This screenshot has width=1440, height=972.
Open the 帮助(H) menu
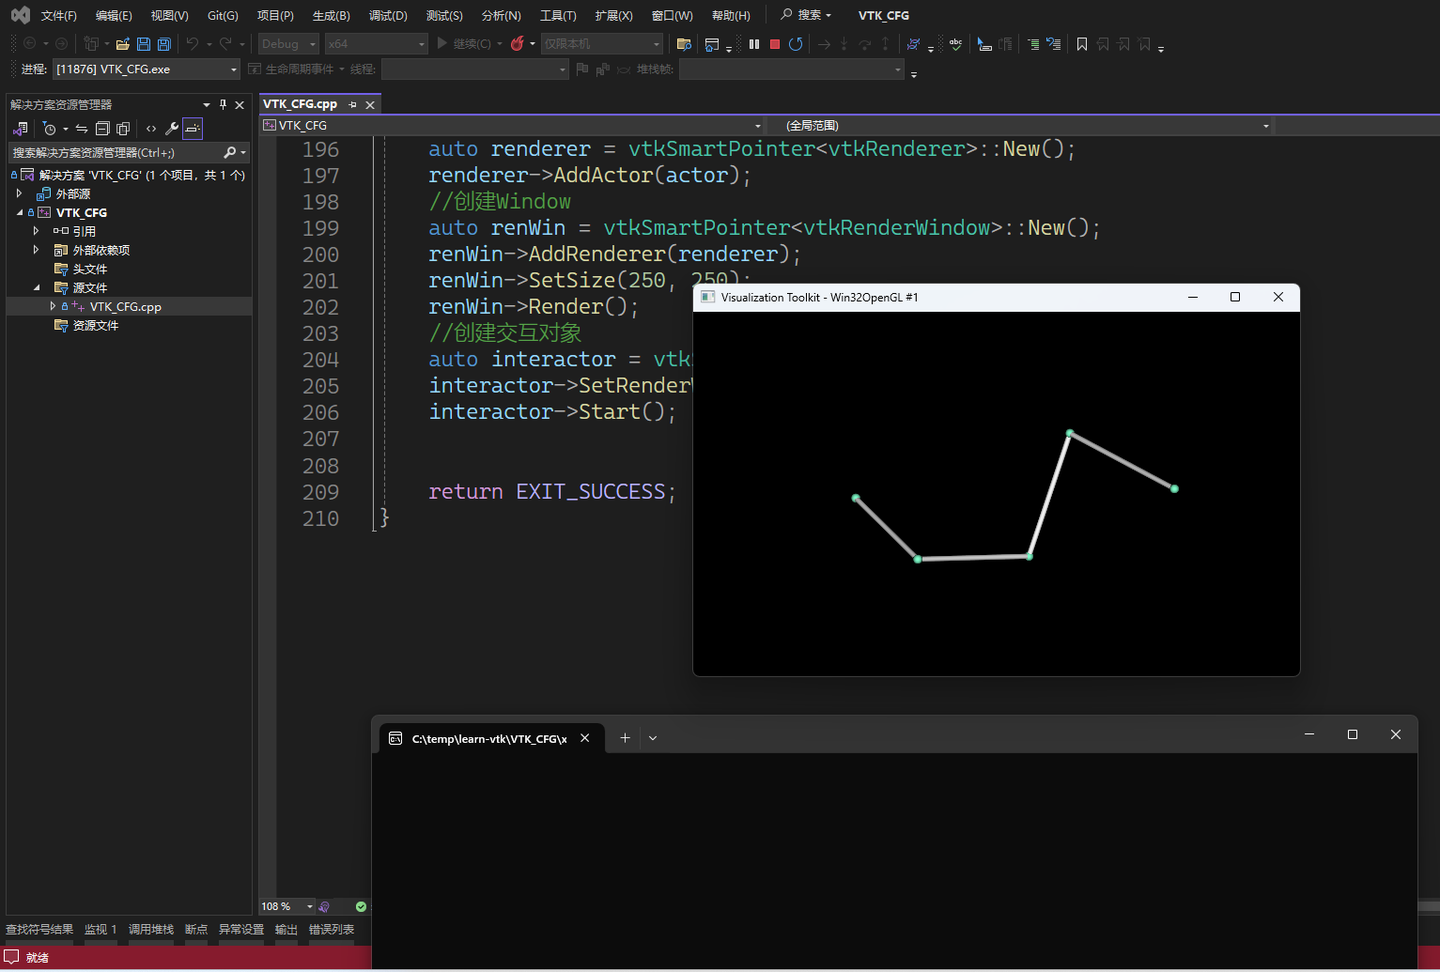tap(731, 15)
